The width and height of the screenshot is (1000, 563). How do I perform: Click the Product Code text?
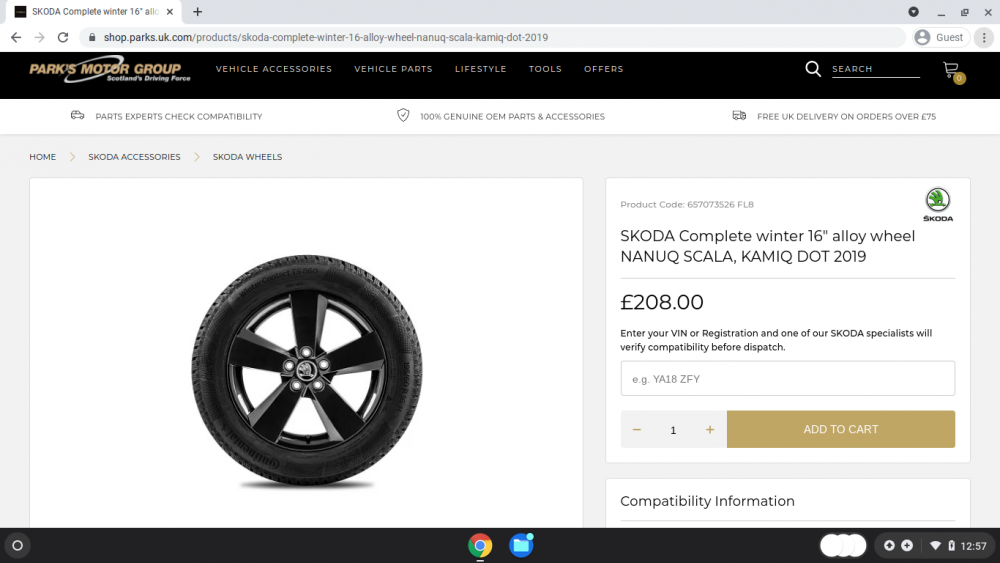point(687,205)
